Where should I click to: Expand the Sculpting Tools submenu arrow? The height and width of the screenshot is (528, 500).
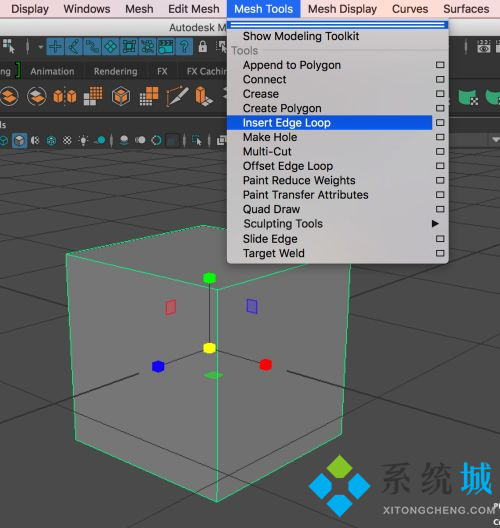pyautogui.click(x=435, y=224)
